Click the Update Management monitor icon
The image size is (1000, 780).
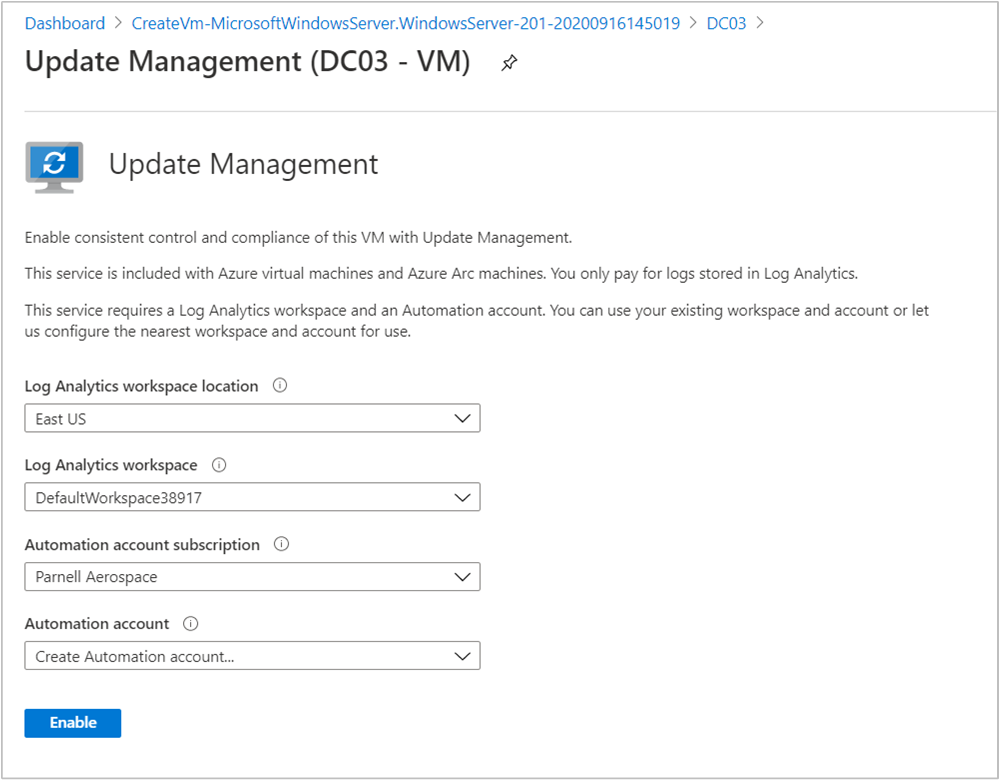54,167
